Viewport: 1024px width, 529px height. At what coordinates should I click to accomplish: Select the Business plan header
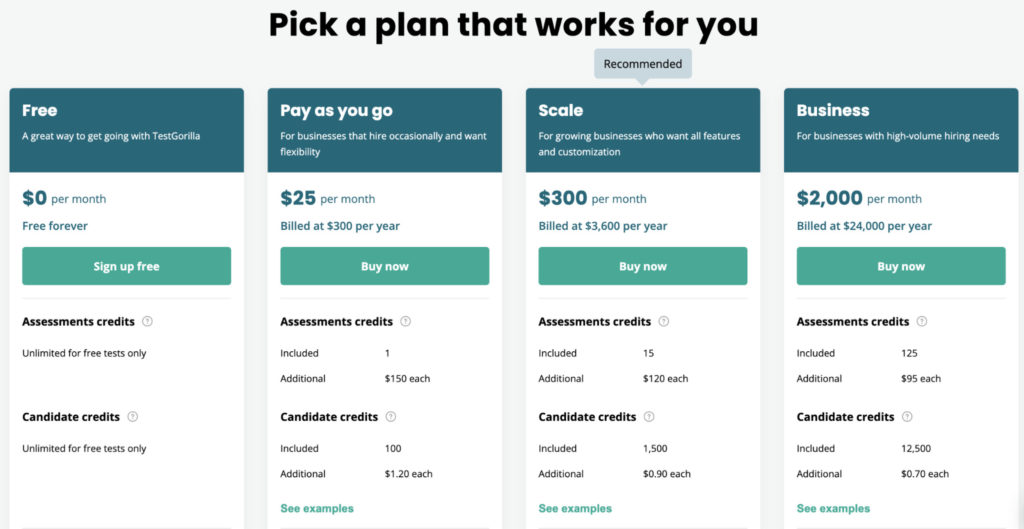(901, 129)
